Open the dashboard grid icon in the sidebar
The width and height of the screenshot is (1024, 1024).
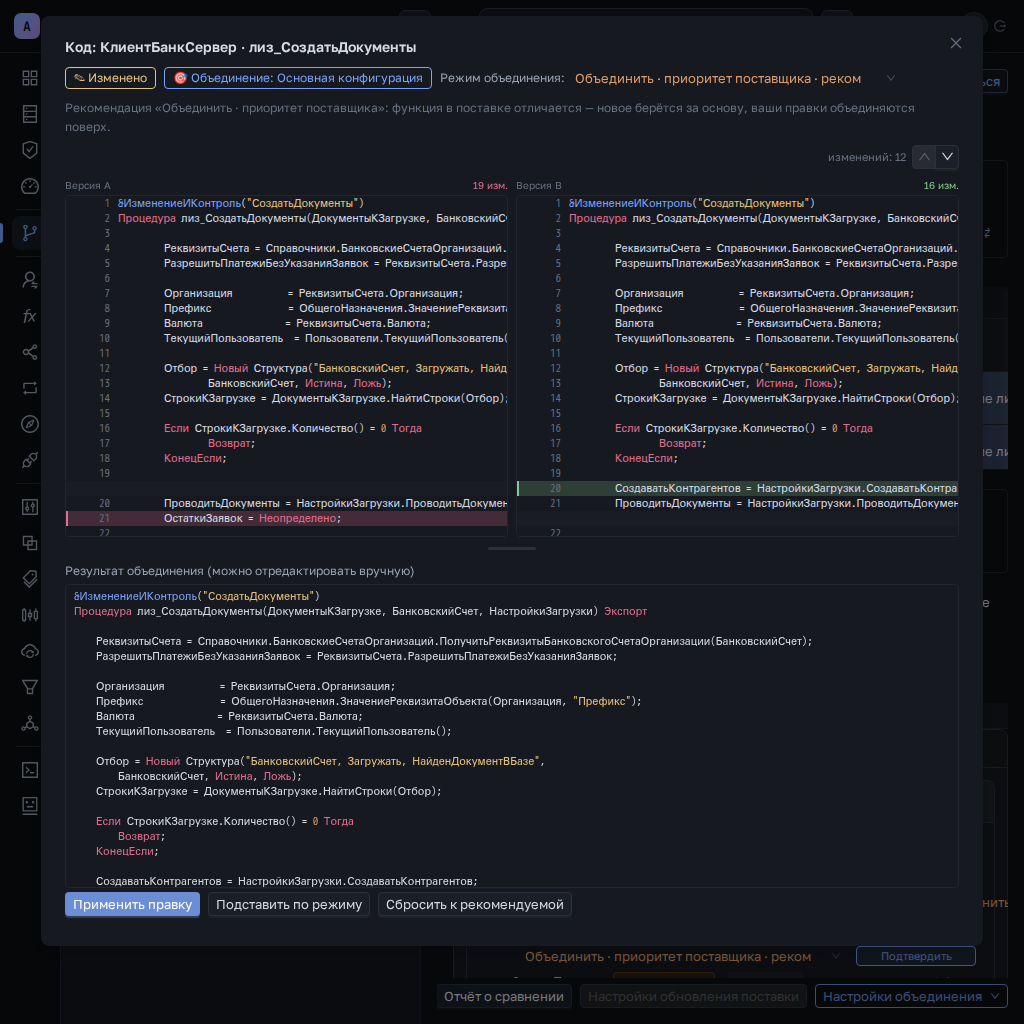point(29,78)
